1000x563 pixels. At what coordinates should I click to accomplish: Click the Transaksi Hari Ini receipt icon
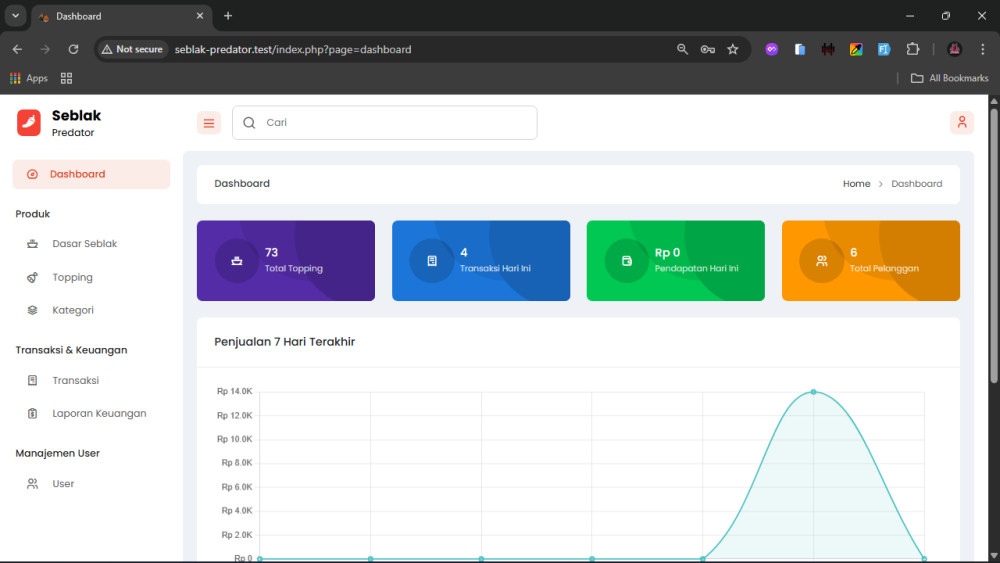click(432, 261)
